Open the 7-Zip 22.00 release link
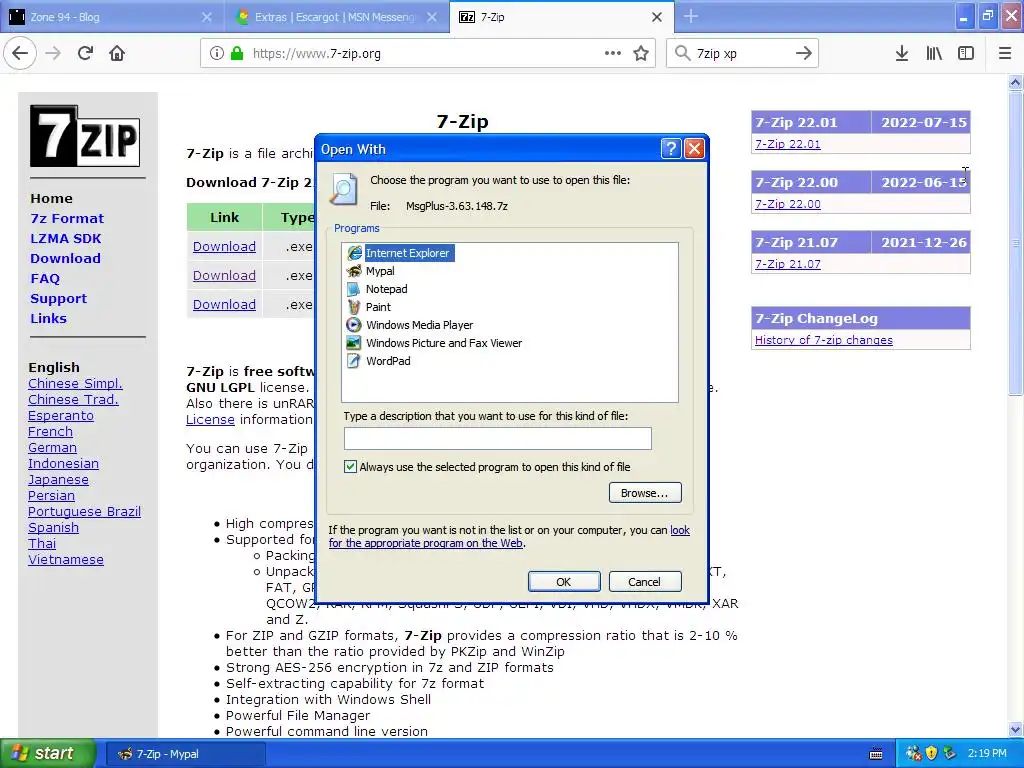Viewport: 1024px width, 768px height. point(788,204)
